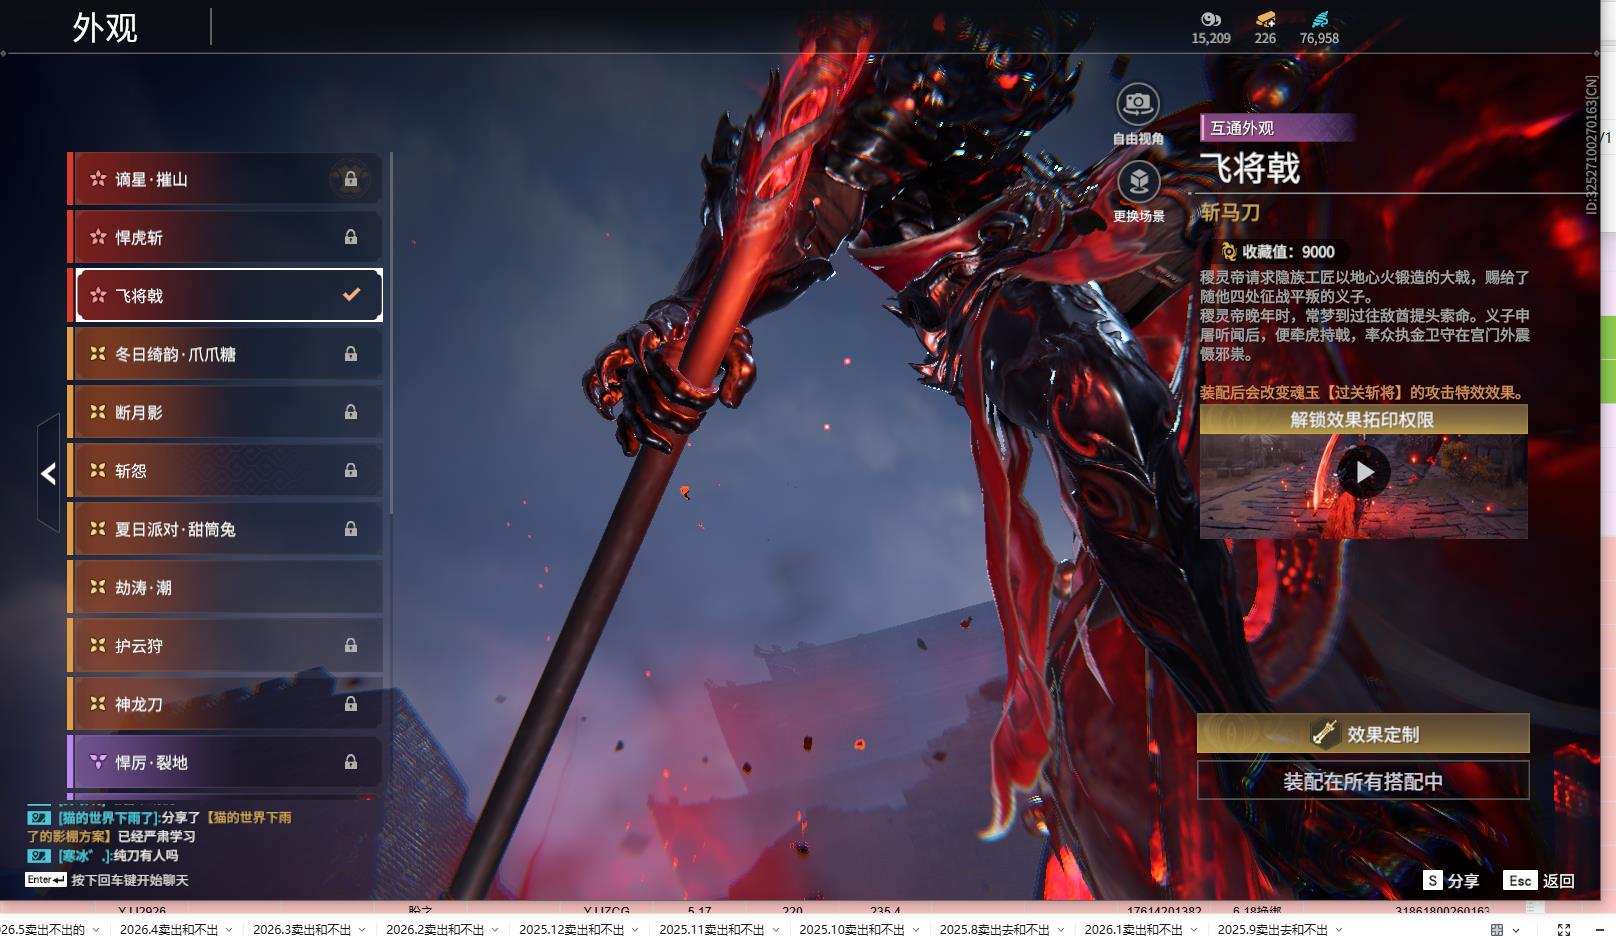Click the S key icon beside 分享
Image resolution: width=1616 pixels, height=939 pixels.
pyautogui.click(x=1433, y=880)
